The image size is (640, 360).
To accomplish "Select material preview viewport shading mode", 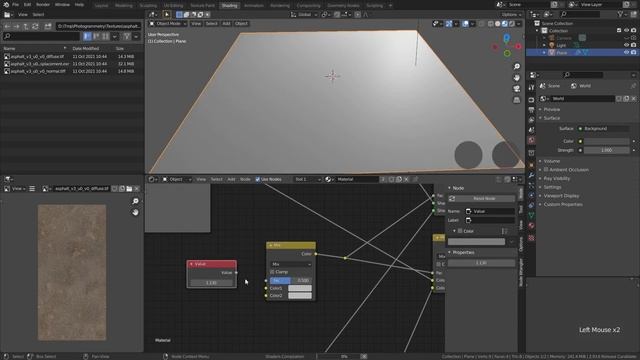I will (x=504, y=24).
